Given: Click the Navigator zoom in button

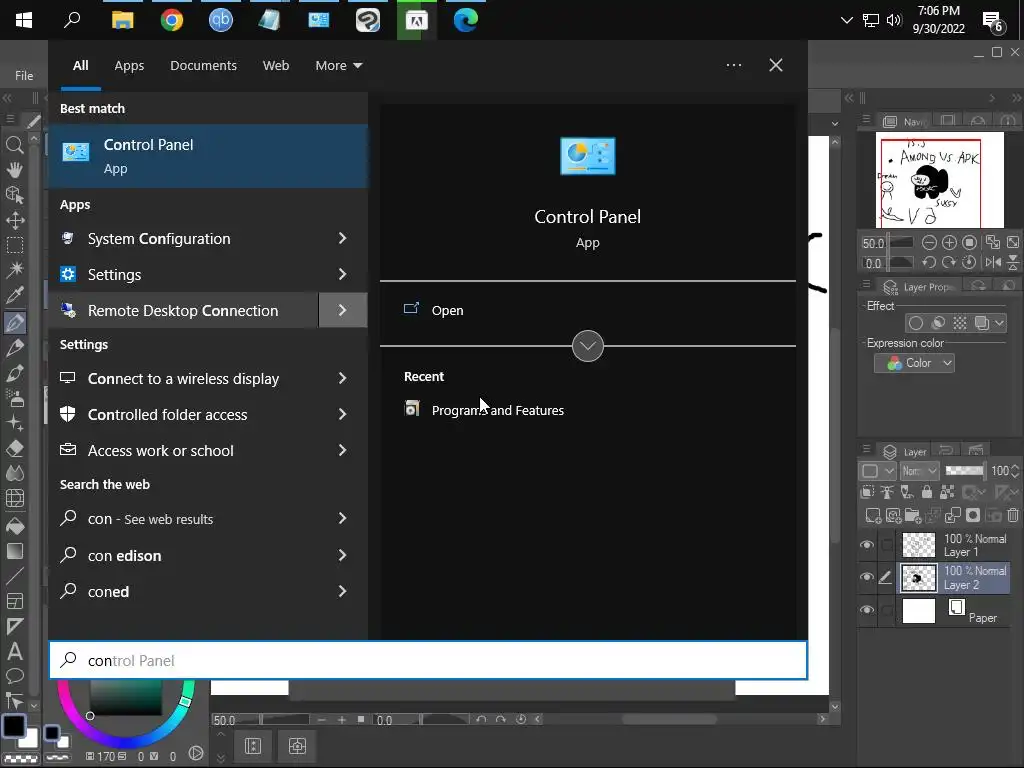Looking at the screenshot, I should click(950, 243).
